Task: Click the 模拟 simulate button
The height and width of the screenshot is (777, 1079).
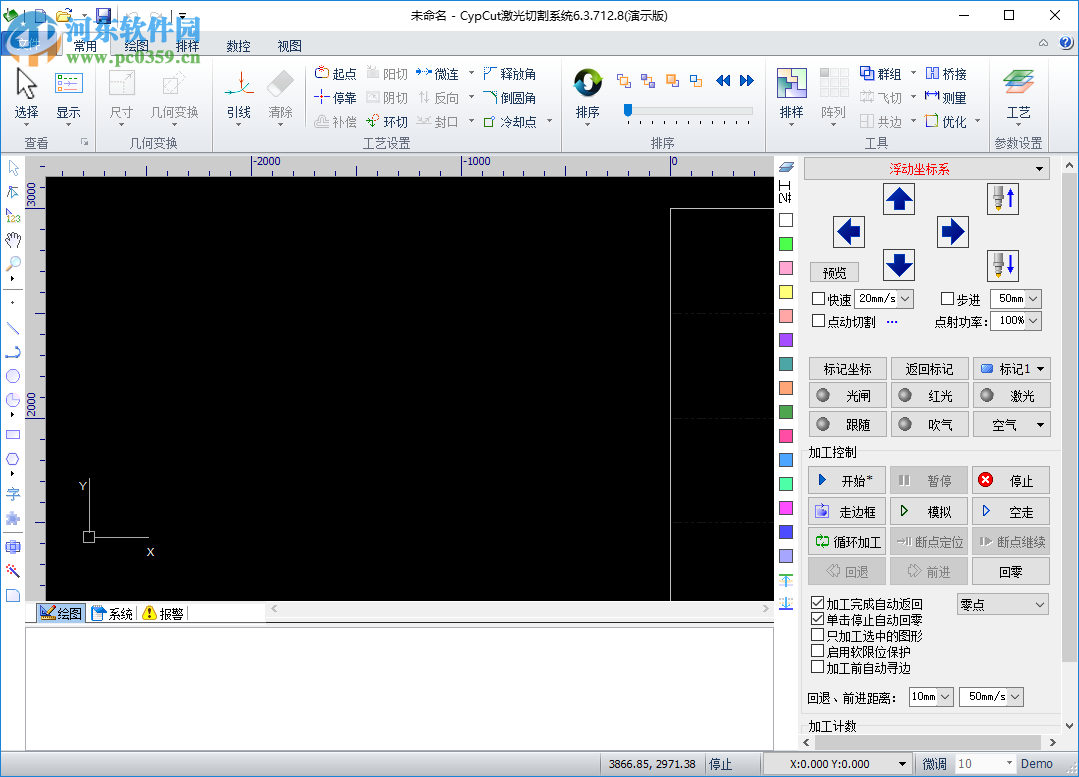Action: [x=928, y=511]
